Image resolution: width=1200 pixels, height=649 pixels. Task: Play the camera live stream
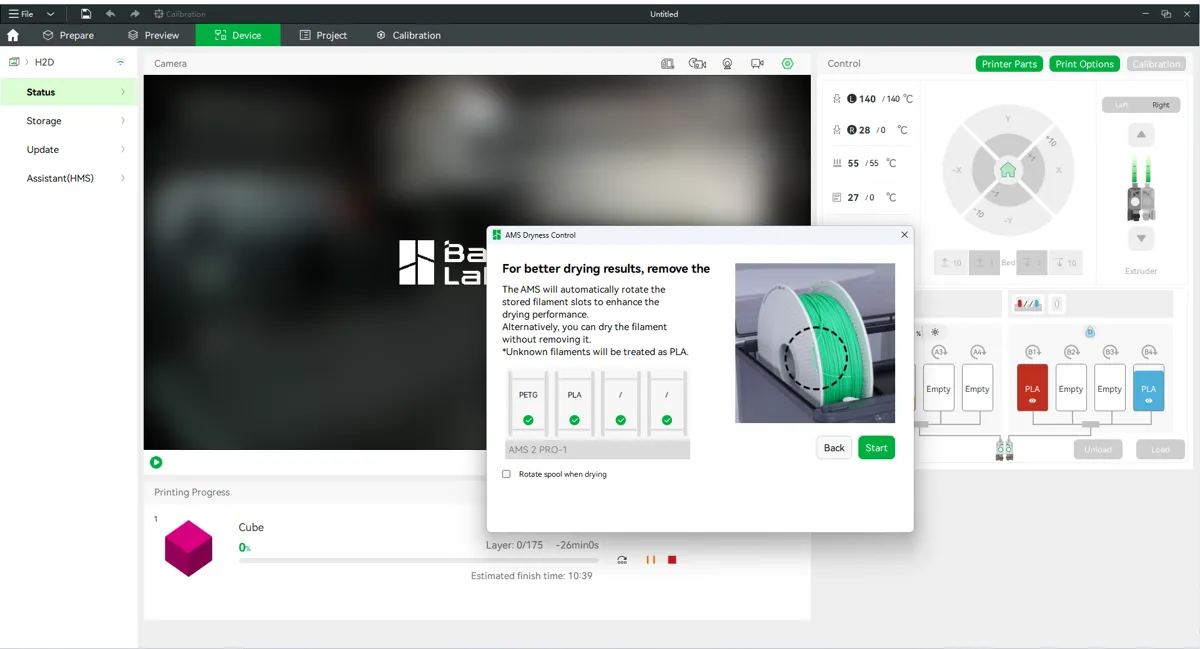(x=156, y=462)
